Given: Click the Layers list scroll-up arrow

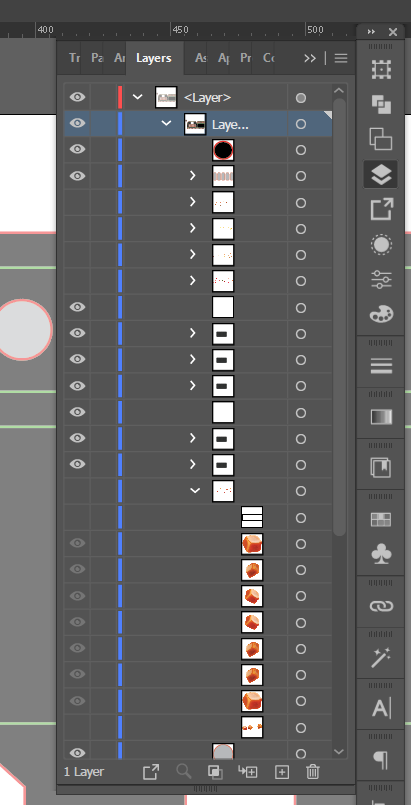Looking at the screenshot, I should click(339, 90).
